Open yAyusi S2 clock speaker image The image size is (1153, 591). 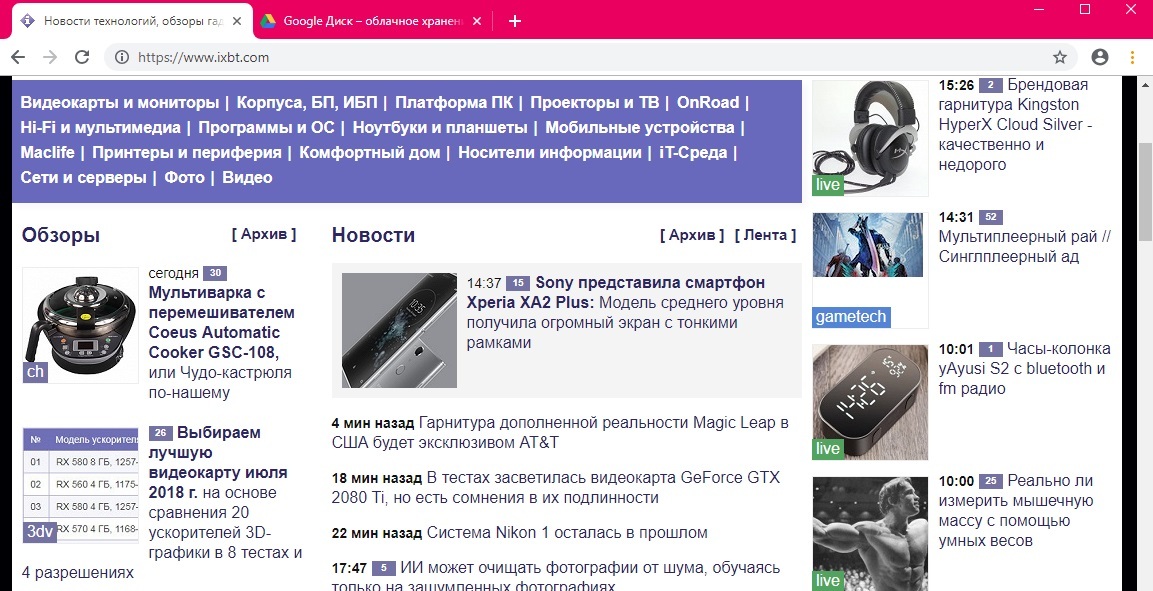coord(870,402)
